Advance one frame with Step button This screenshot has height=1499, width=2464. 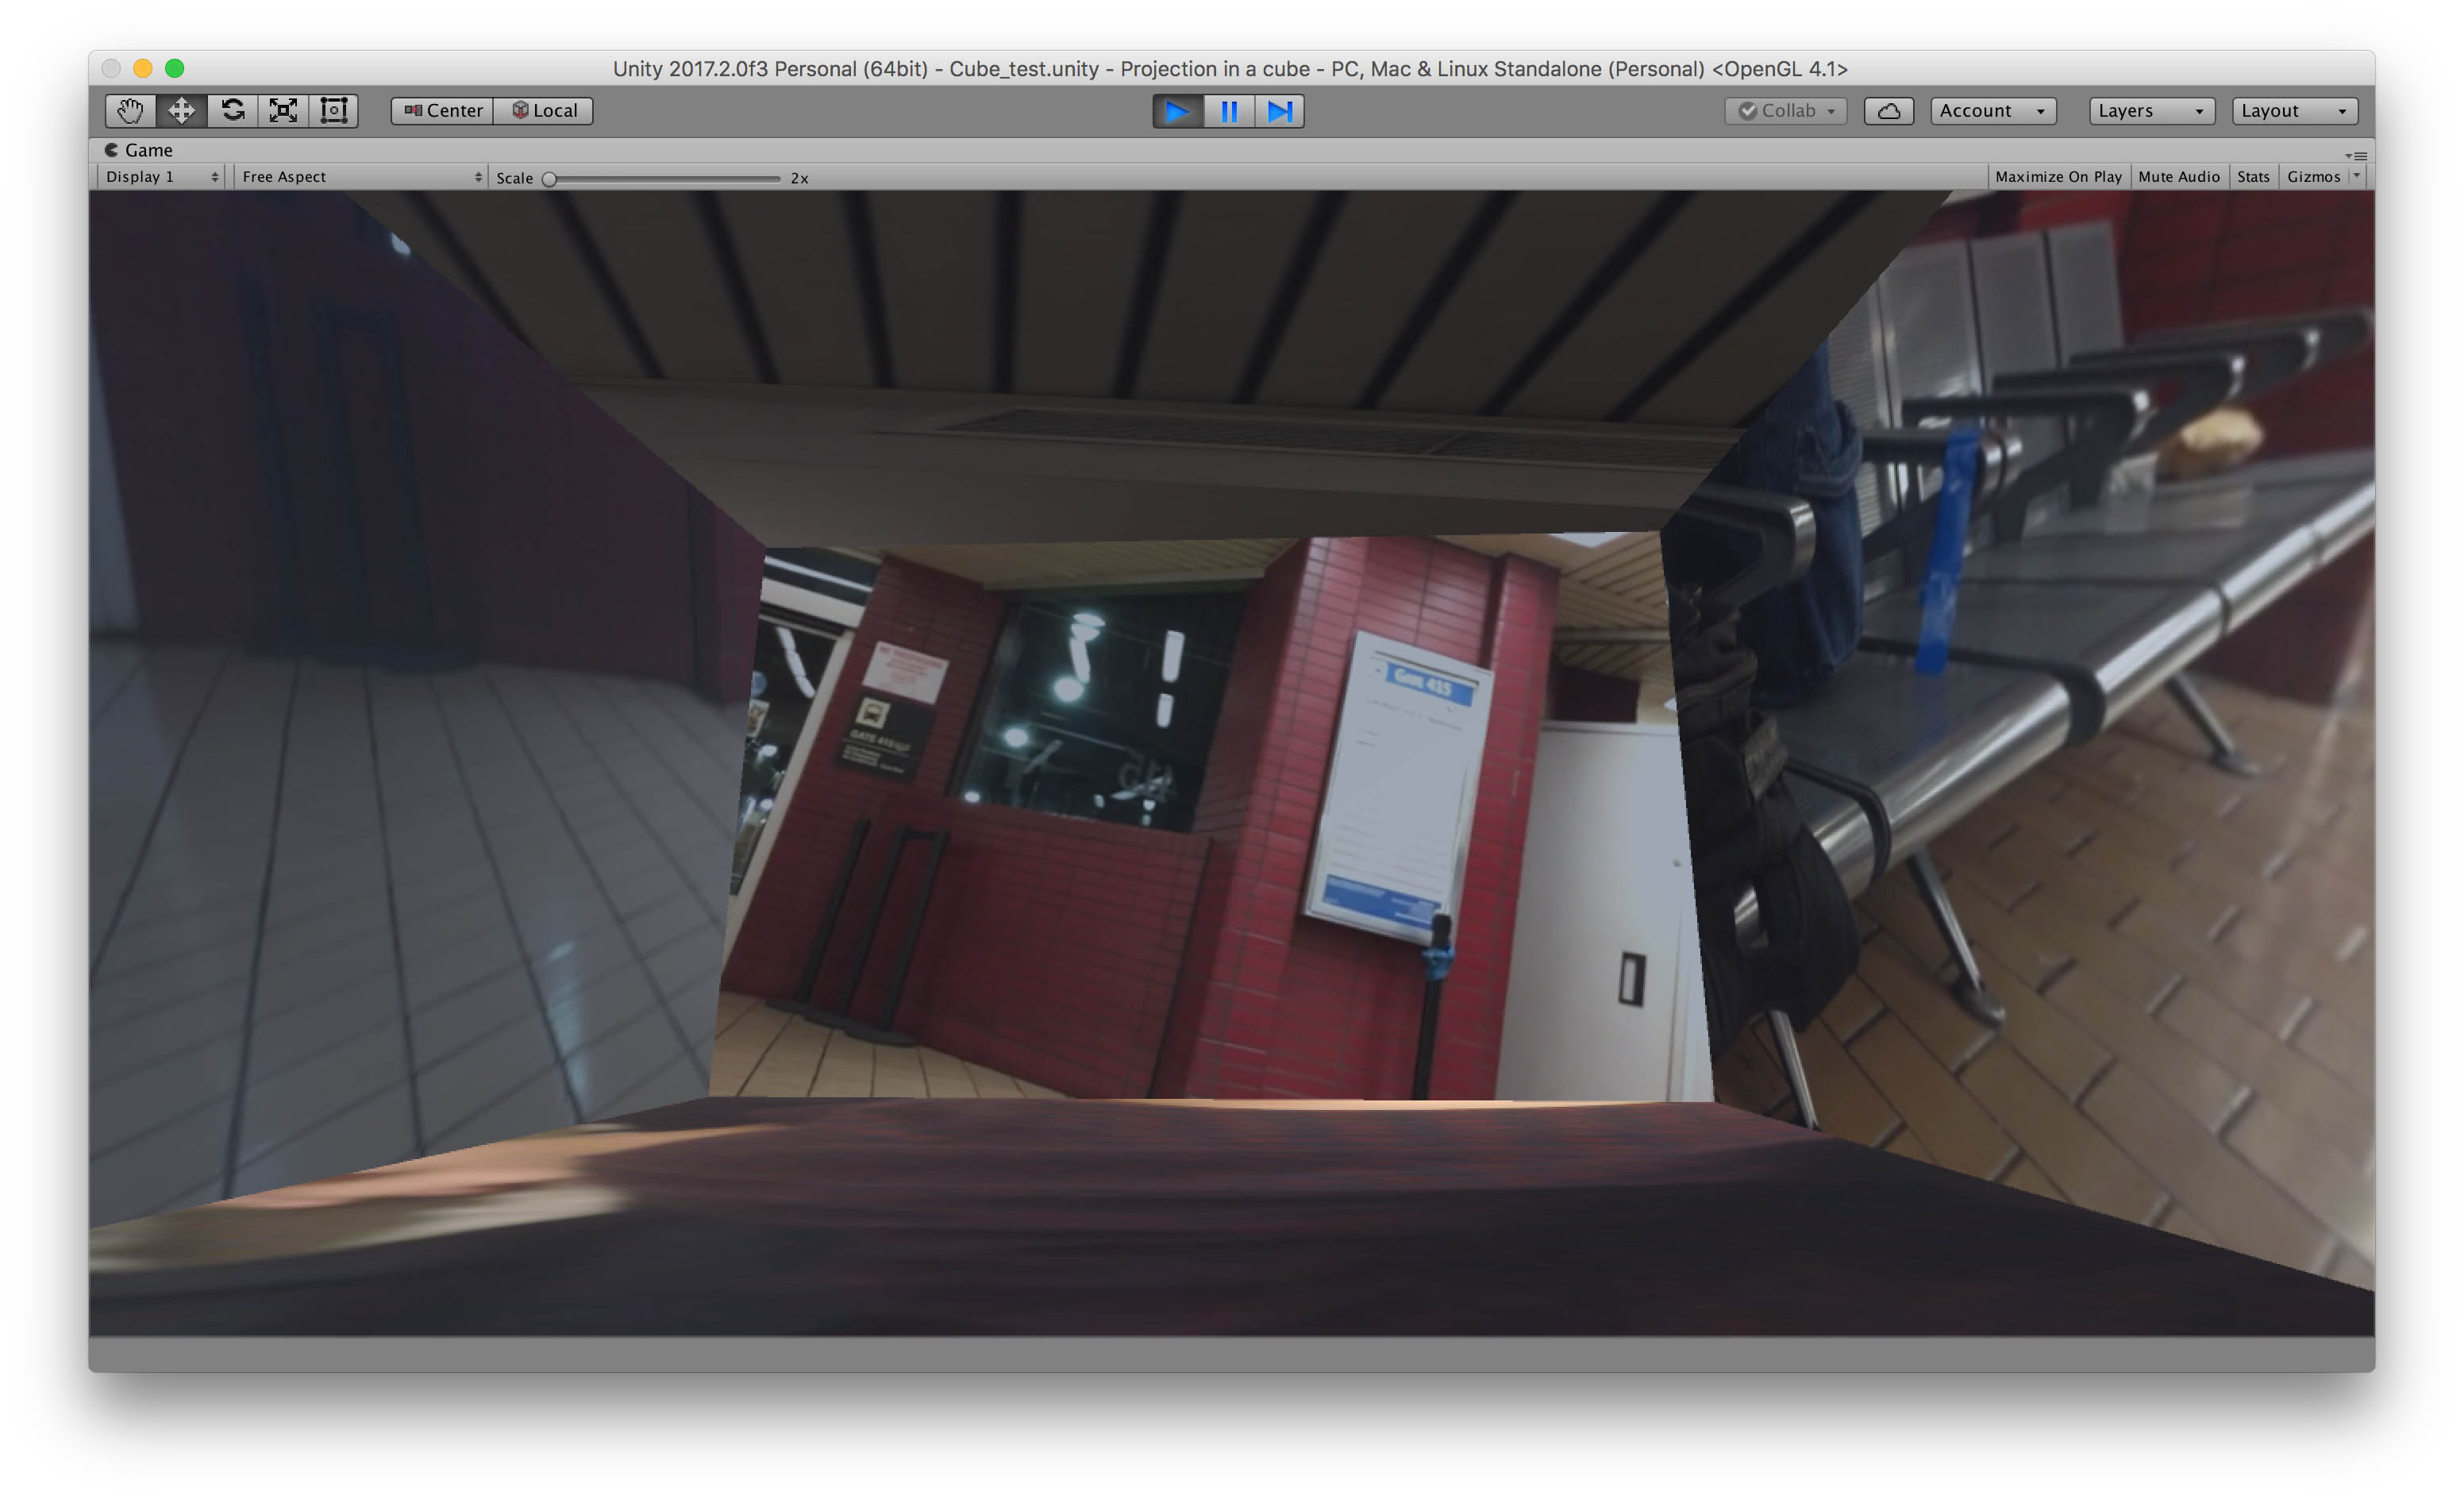(x=1280, y=111)
